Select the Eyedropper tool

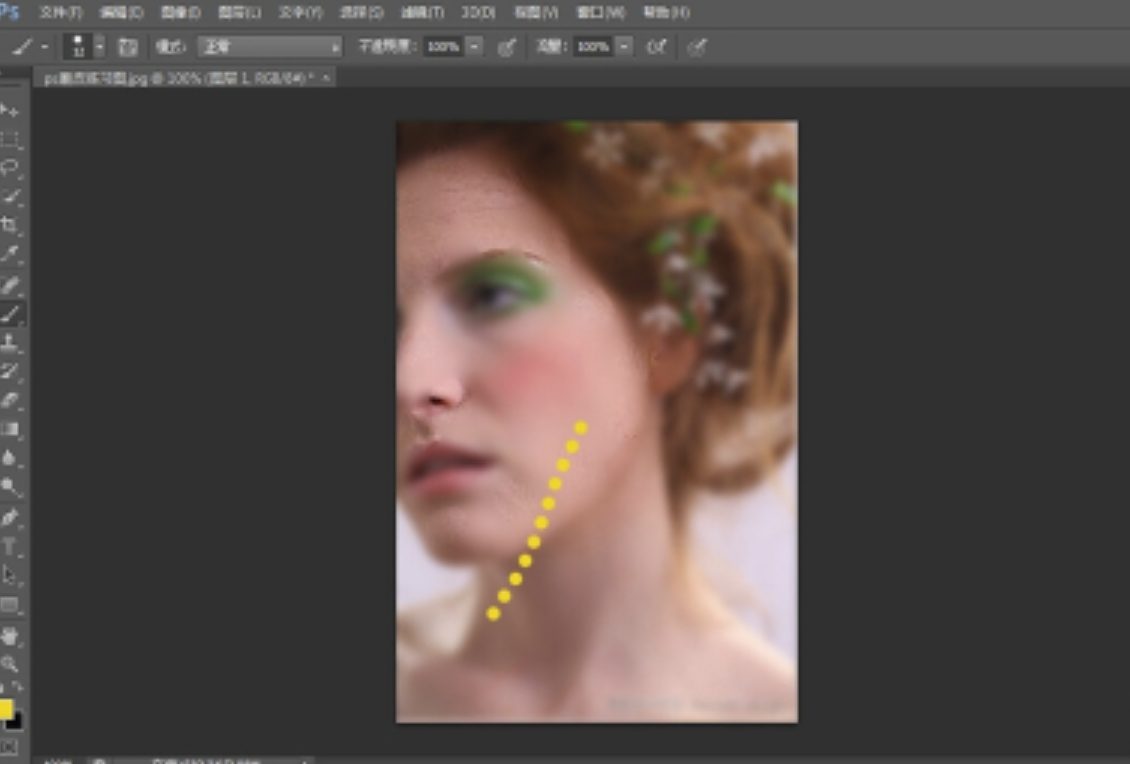coord(10,254)
